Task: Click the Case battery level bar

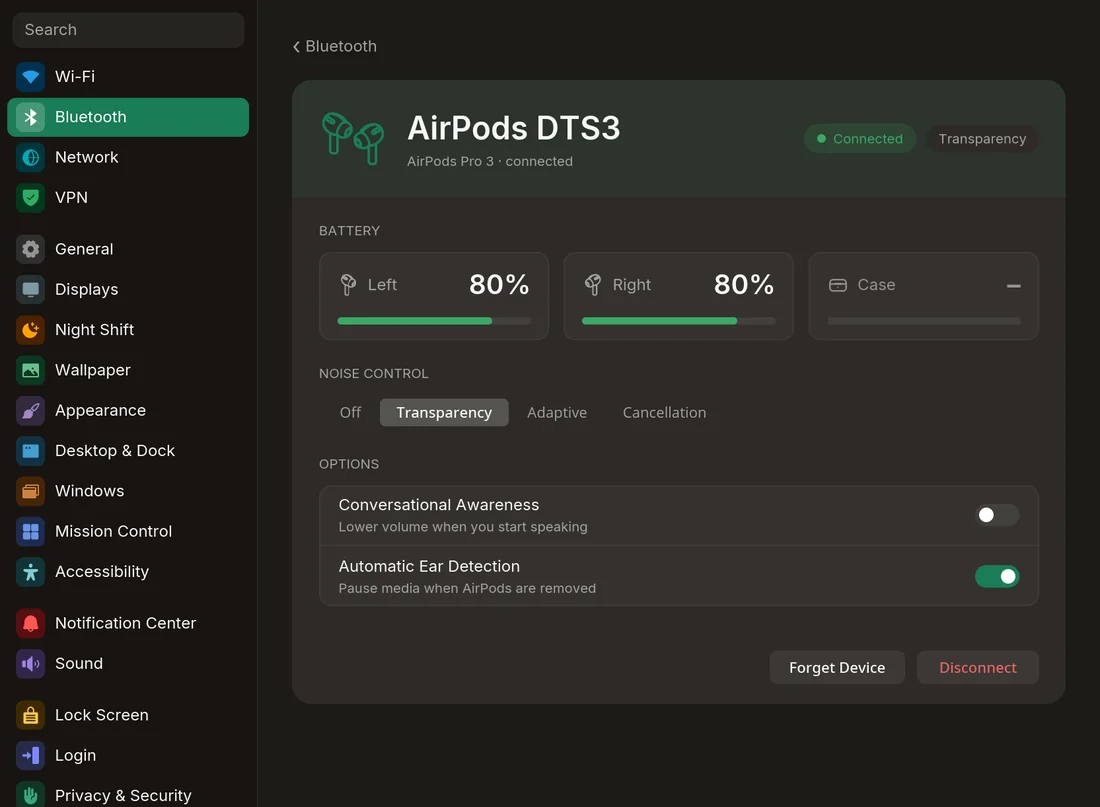Action: 923,321
